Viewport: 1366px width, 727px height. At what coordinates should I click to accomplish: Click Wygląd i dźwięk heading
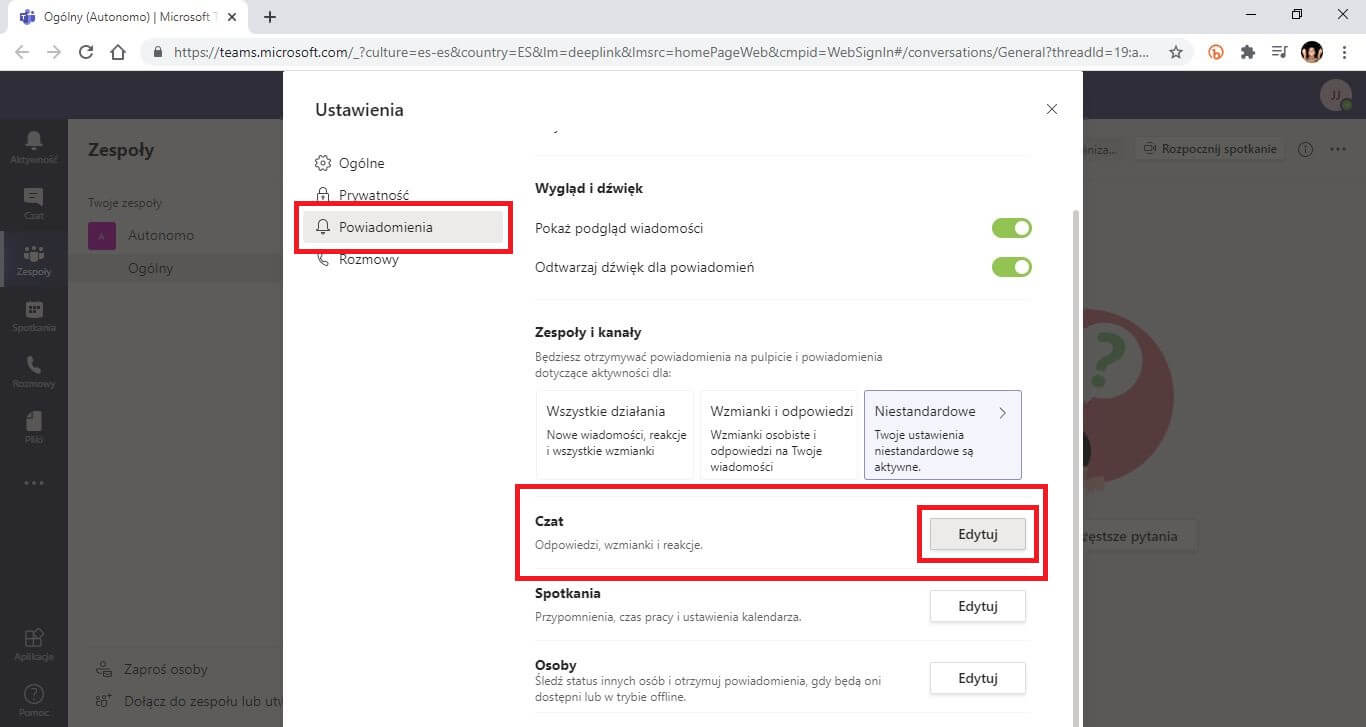coord(589,188)
